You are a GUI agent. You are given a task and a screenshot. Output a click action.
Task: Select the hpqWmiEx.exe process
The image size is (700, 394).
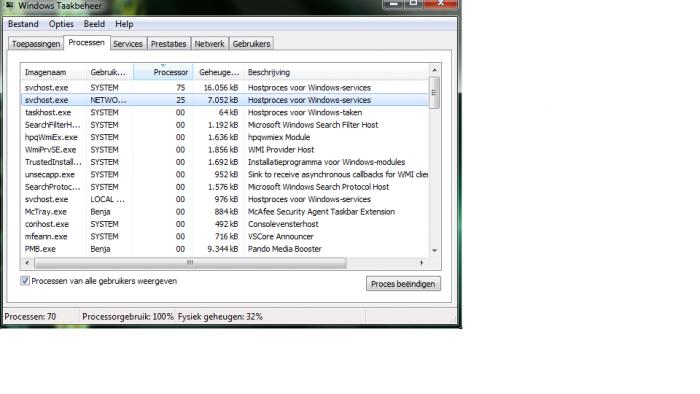225,137
